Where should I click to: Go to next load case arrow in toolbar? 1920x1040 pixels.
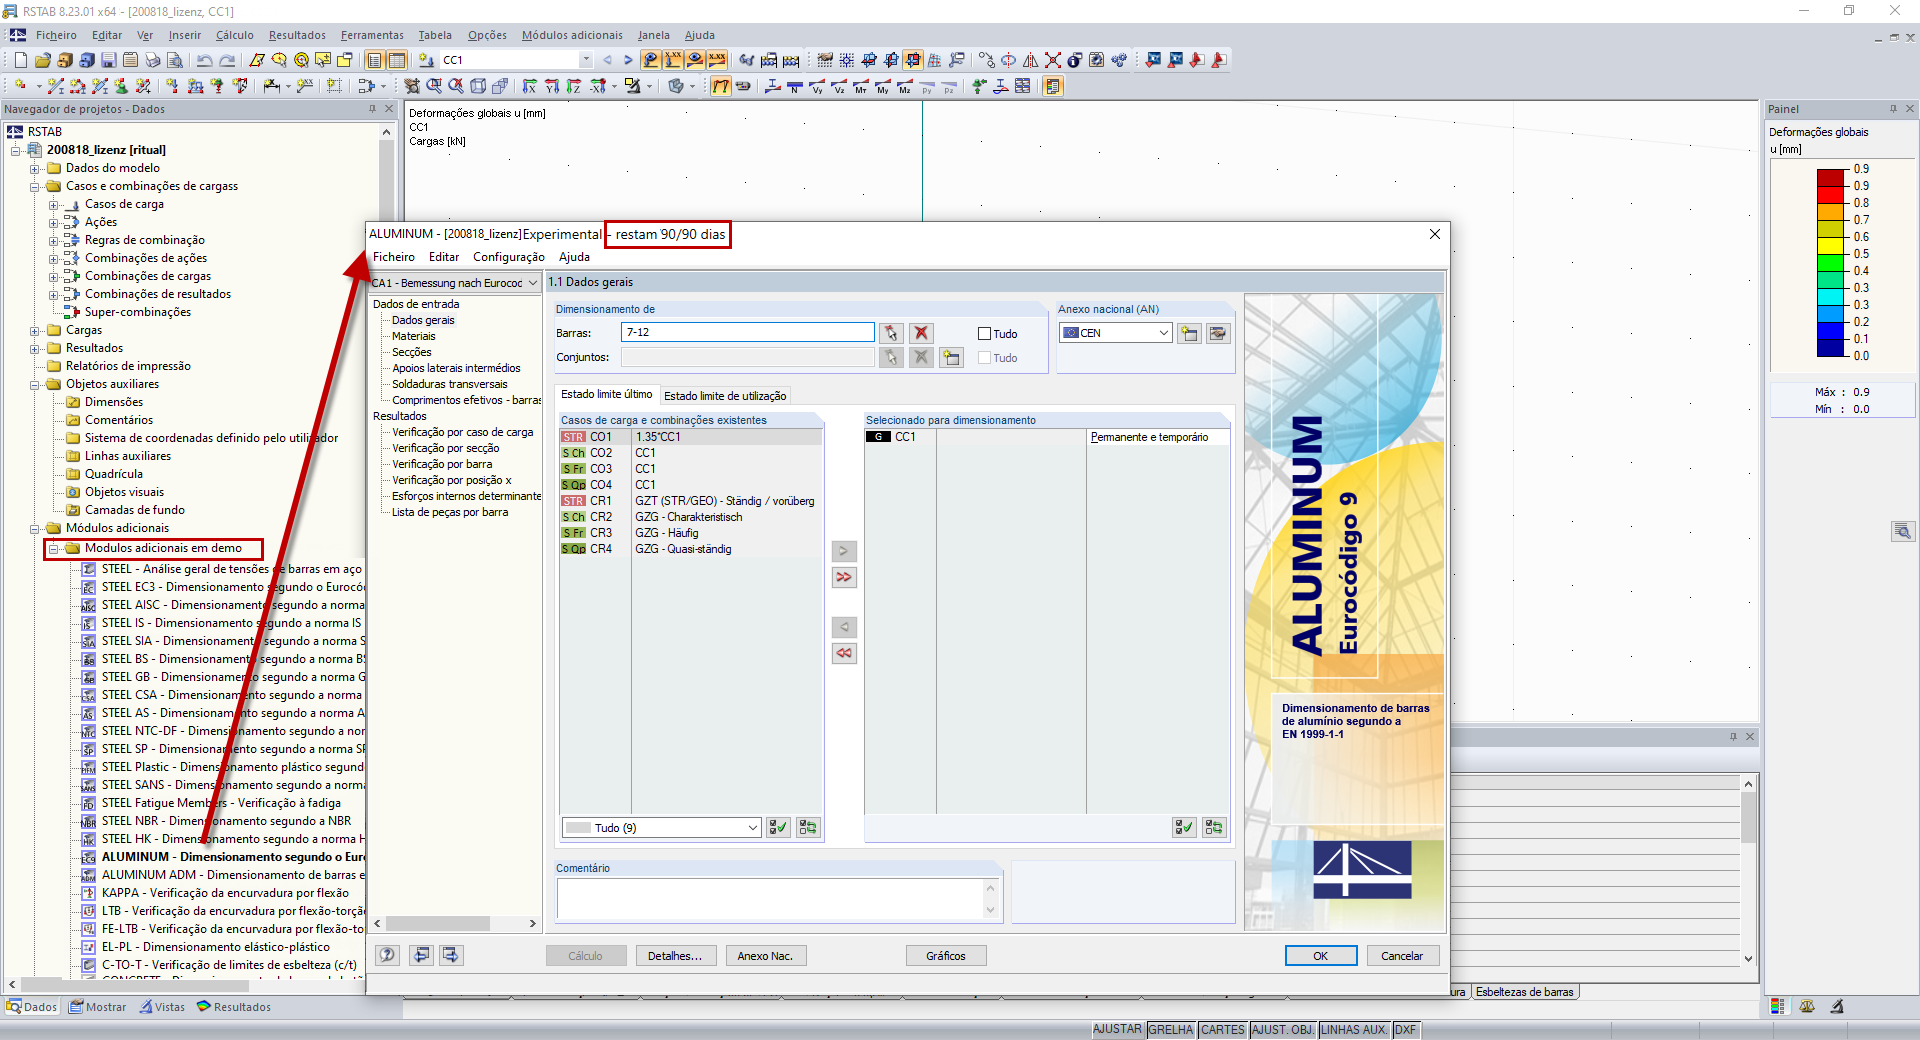628,60
